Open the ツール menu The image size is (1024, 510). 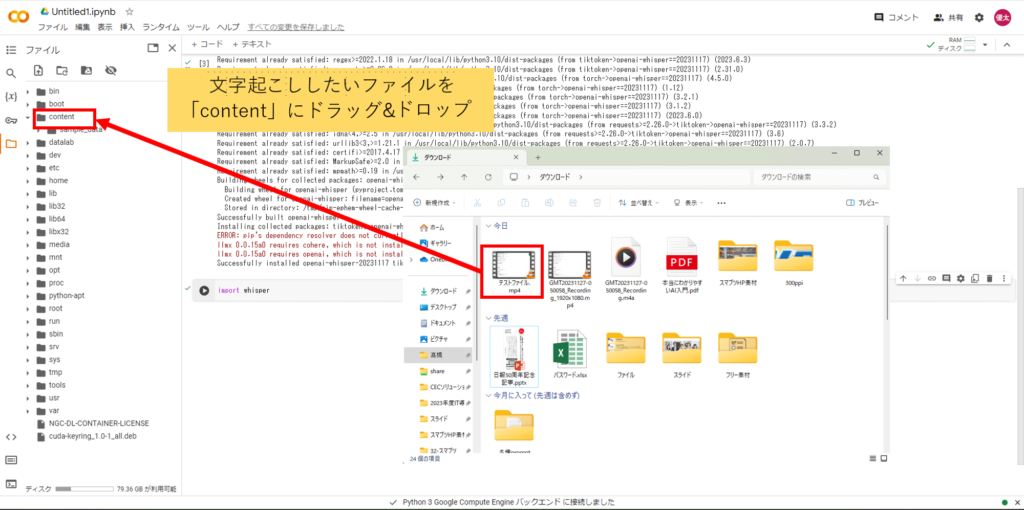click(x=198, y=27)
